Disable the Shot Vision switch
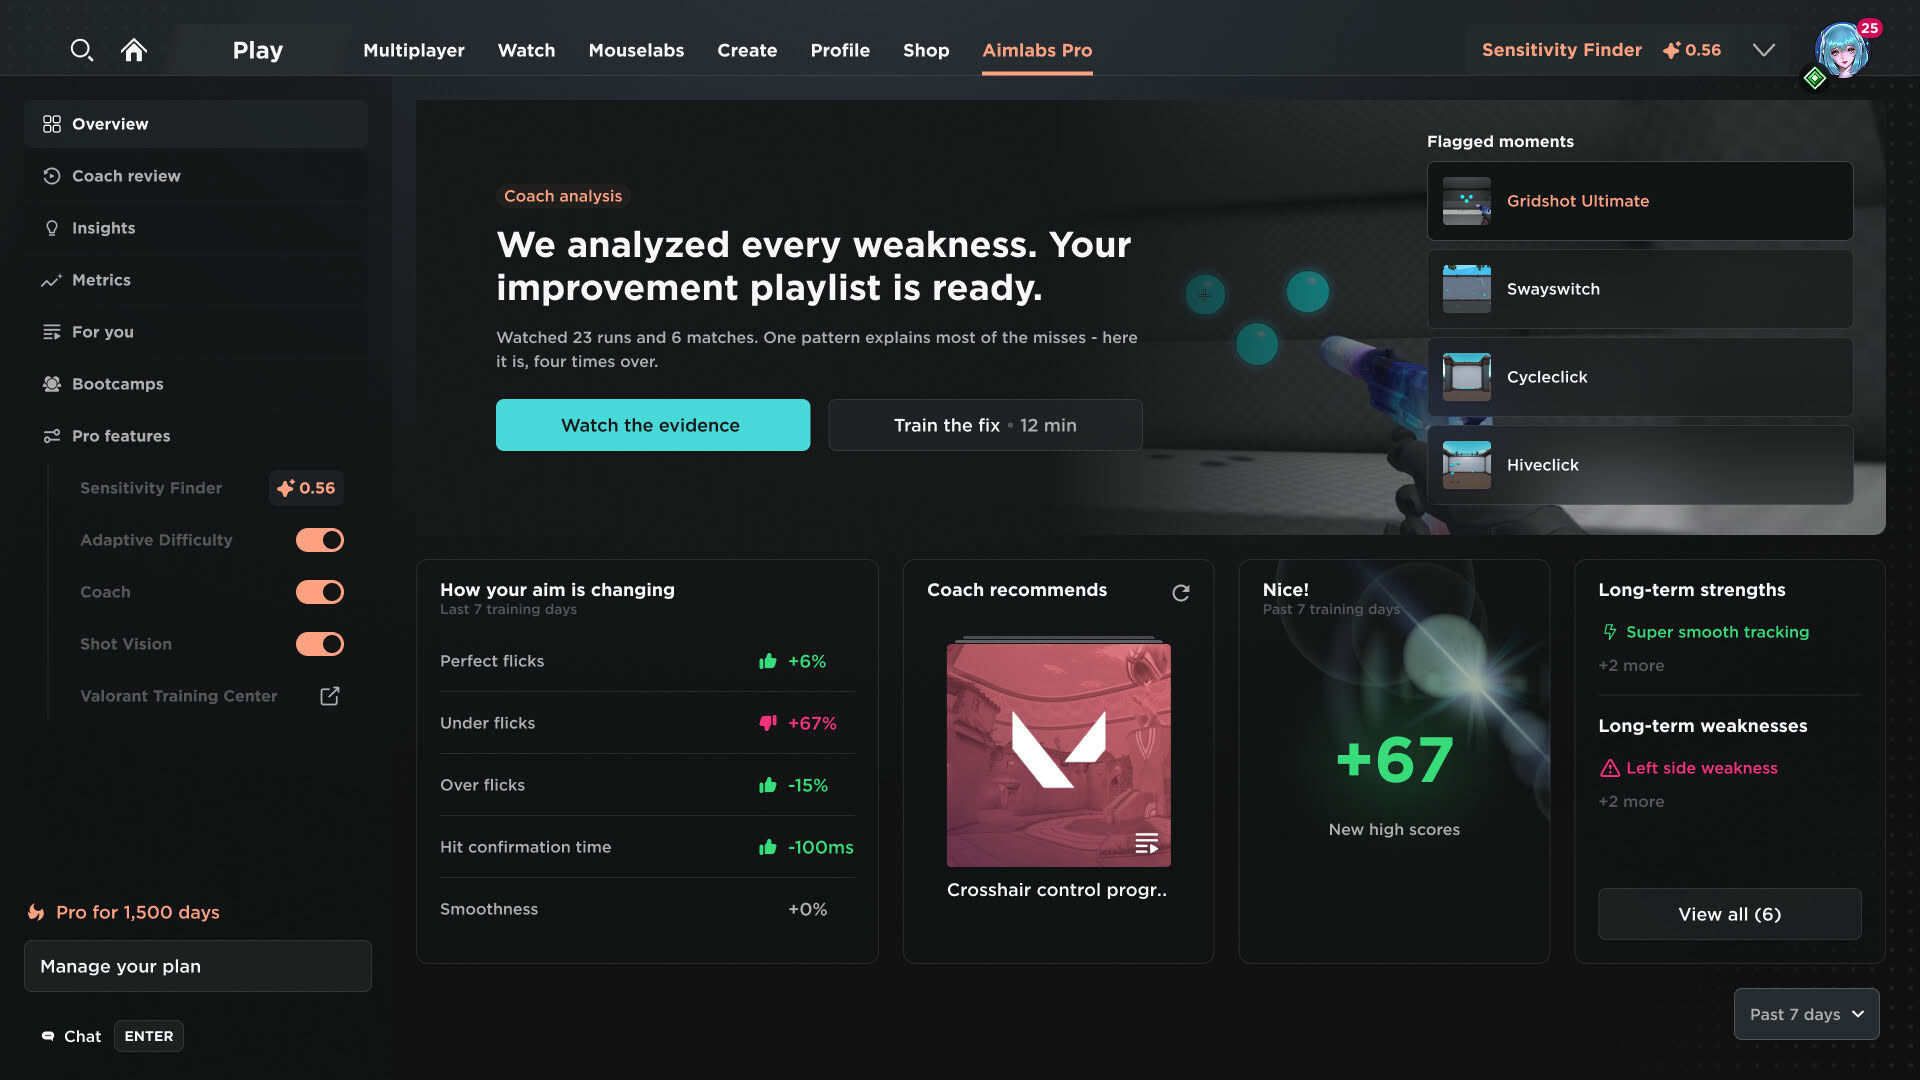Screen dimensions: 1920x1080 320,644
